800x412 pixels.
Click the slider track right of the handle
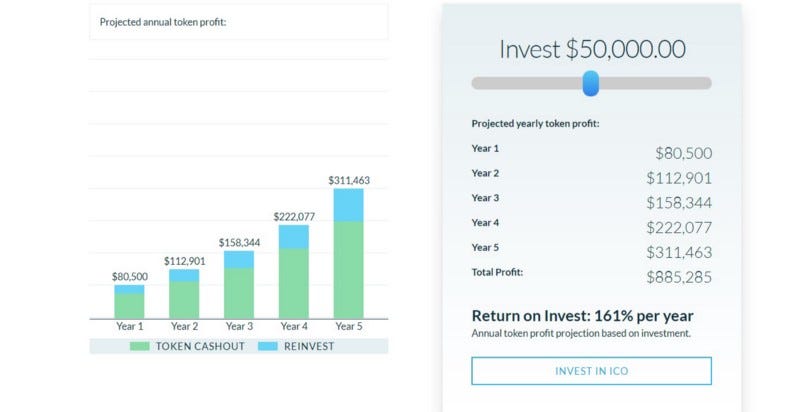point(655,83)
